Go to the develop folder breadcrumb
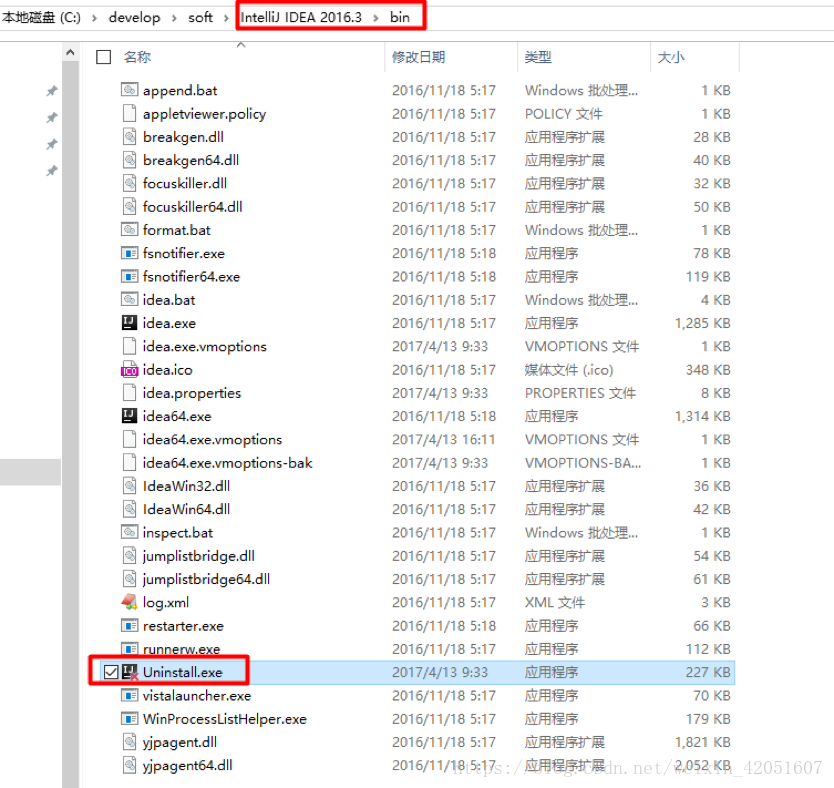Screen dimensions: 834x788 134,18
